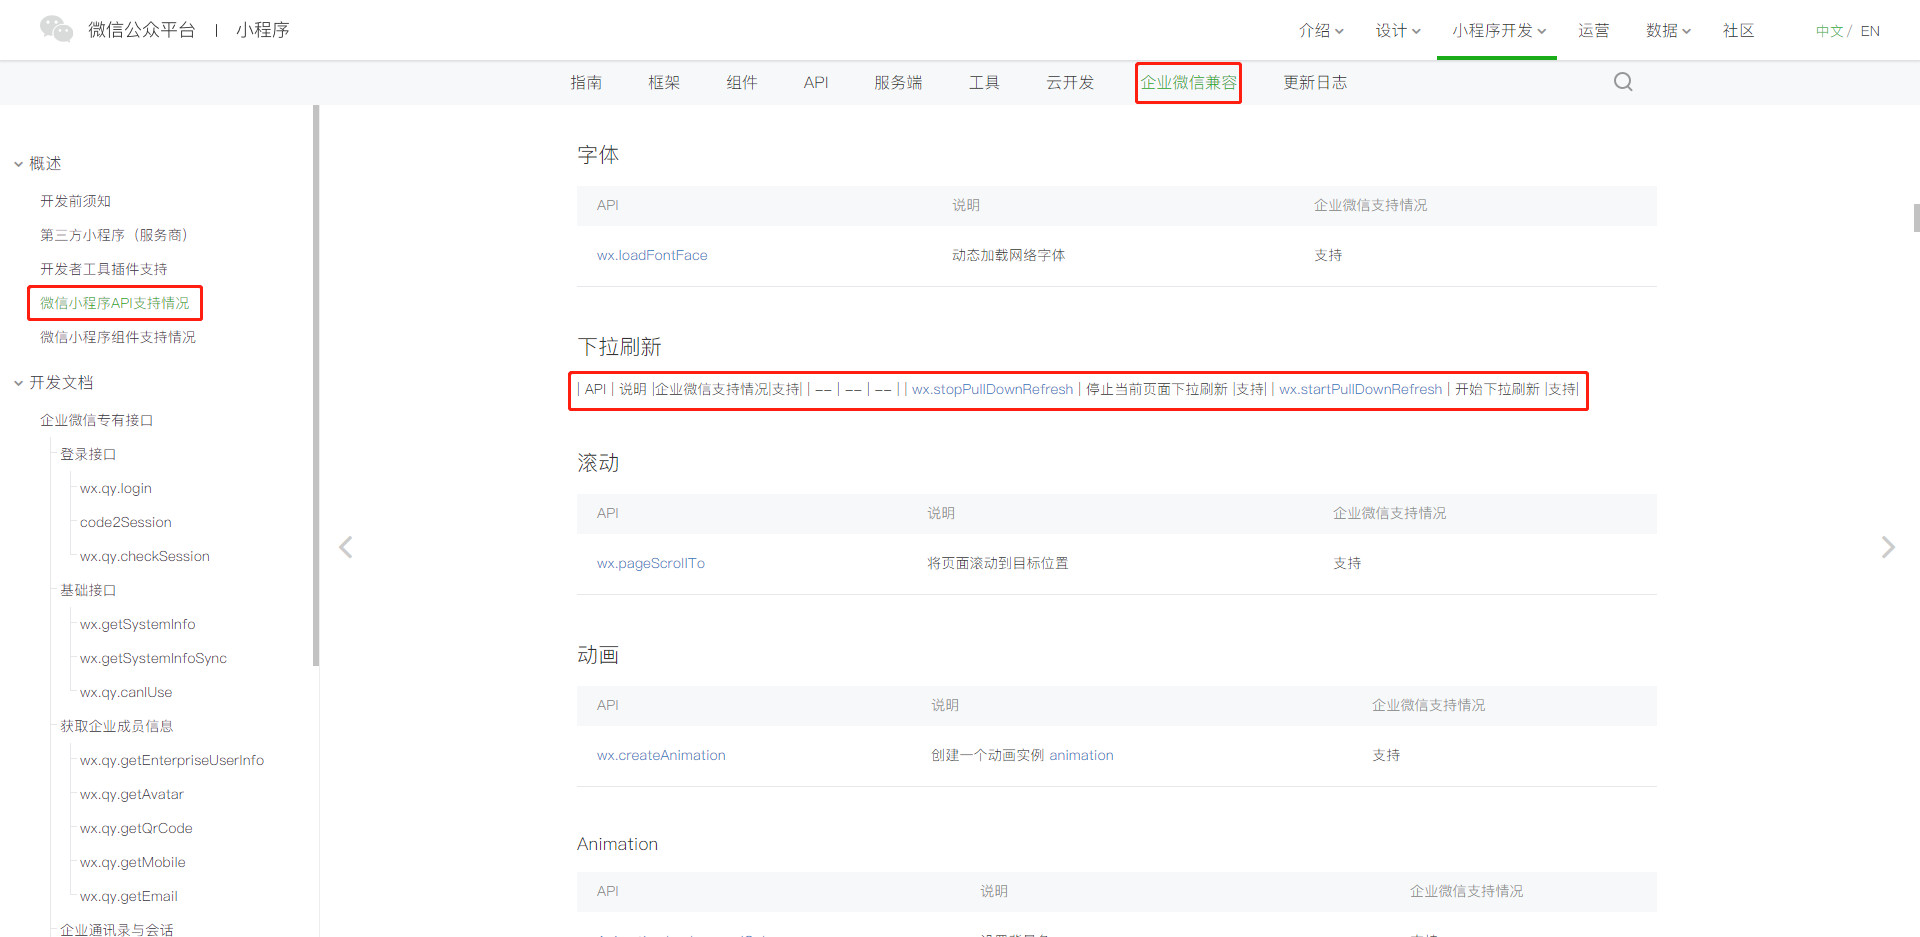Open wx.qy.getEmail in sidebar
The width and height of the screenshot is (1920, 937).
pos(129,896)
